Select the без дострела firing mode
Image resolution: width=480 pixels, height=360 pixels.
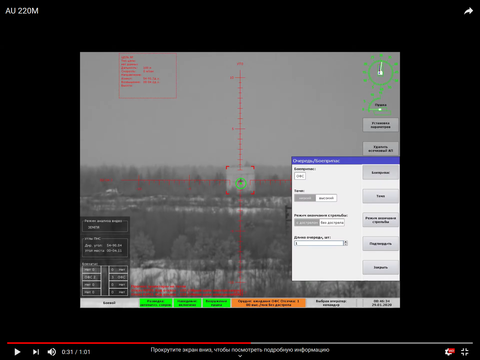pyautogui.click(x=332, y=222)
